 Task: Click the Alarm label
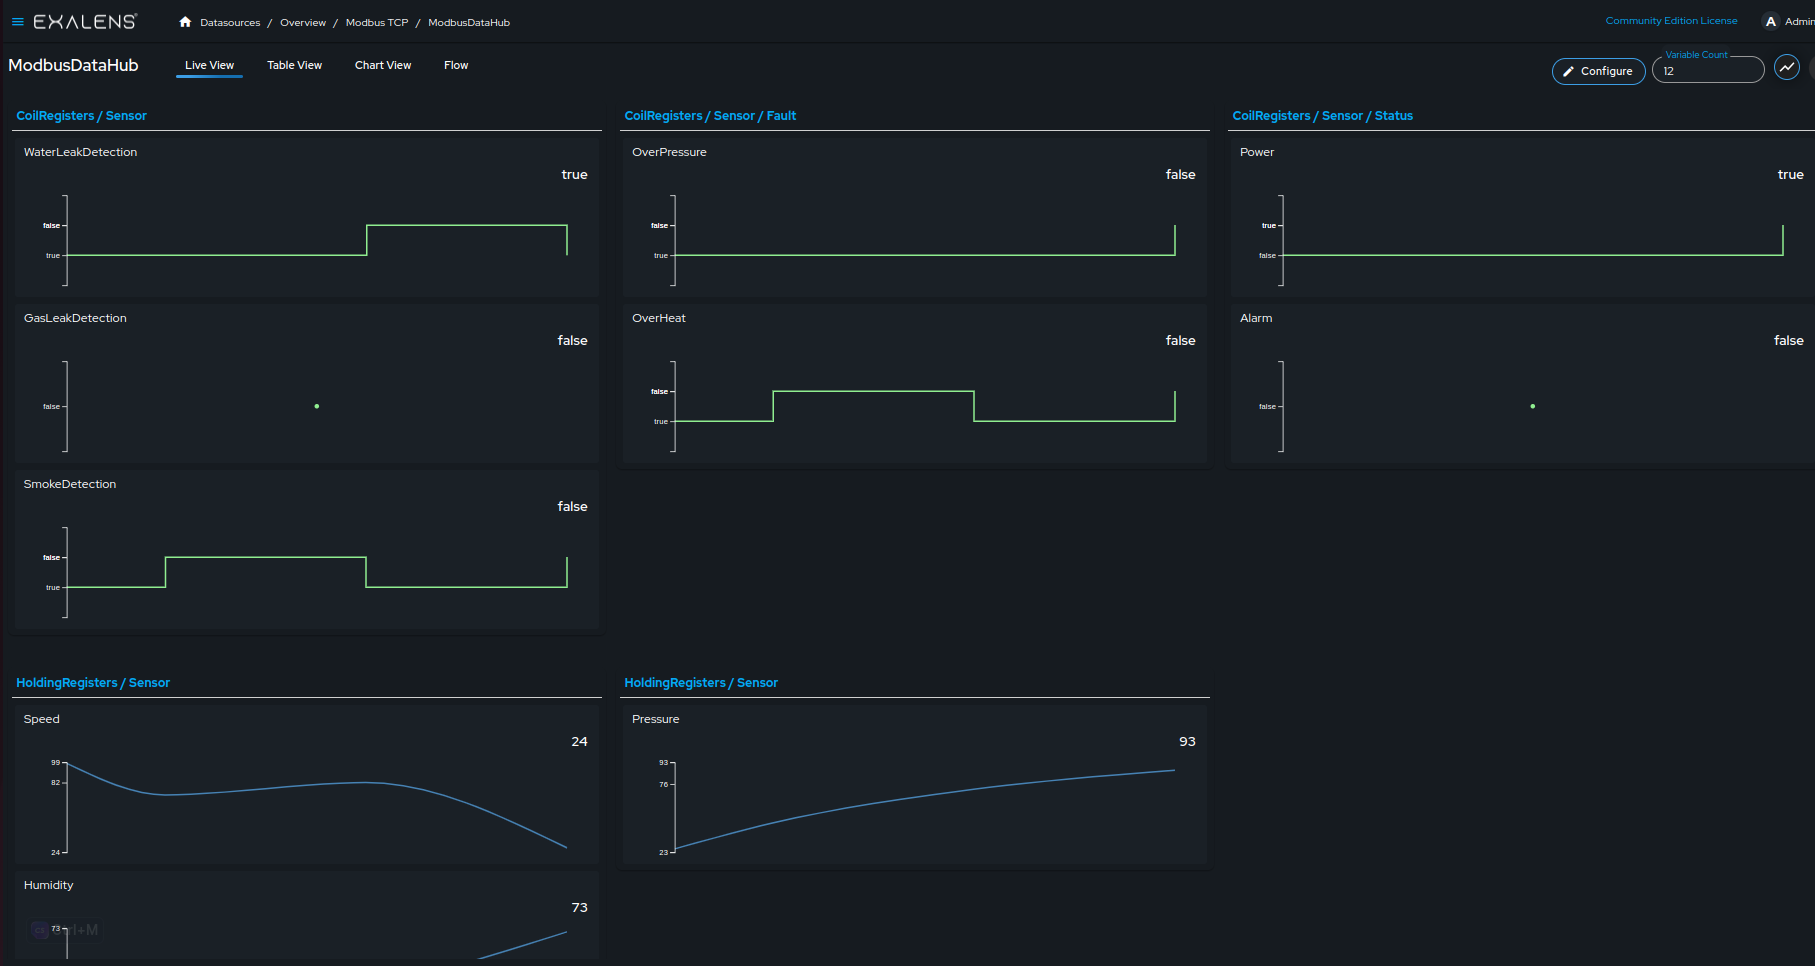coord(1256,318)
